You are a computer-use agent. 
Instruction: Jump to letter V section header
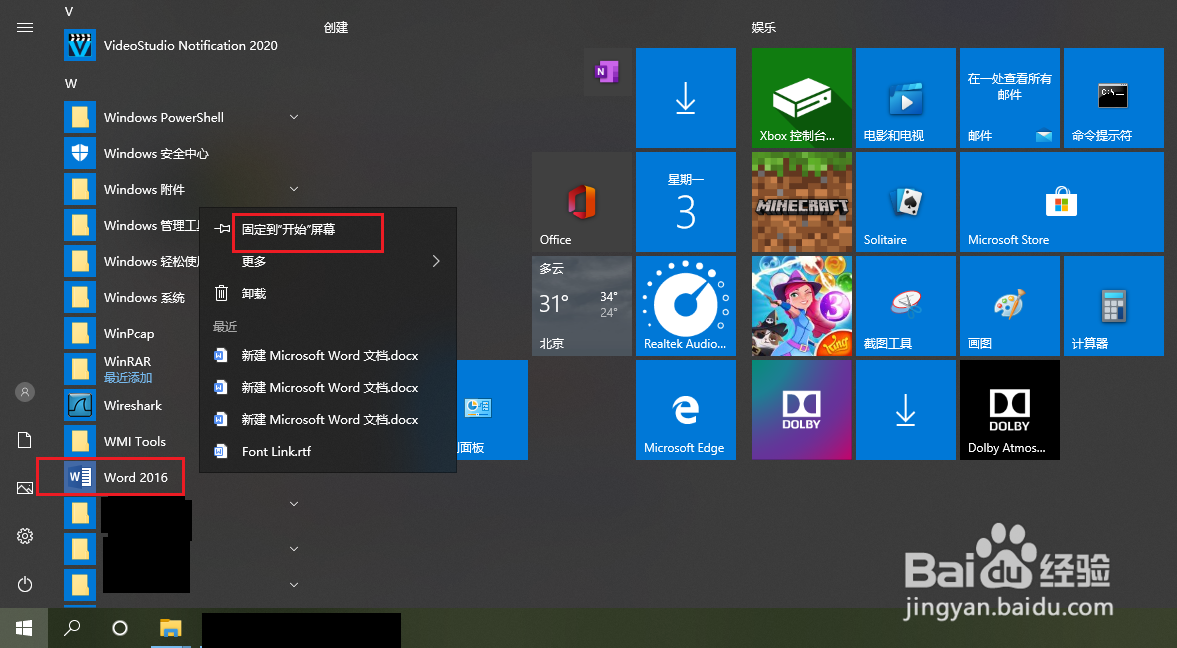pos(69,11)
